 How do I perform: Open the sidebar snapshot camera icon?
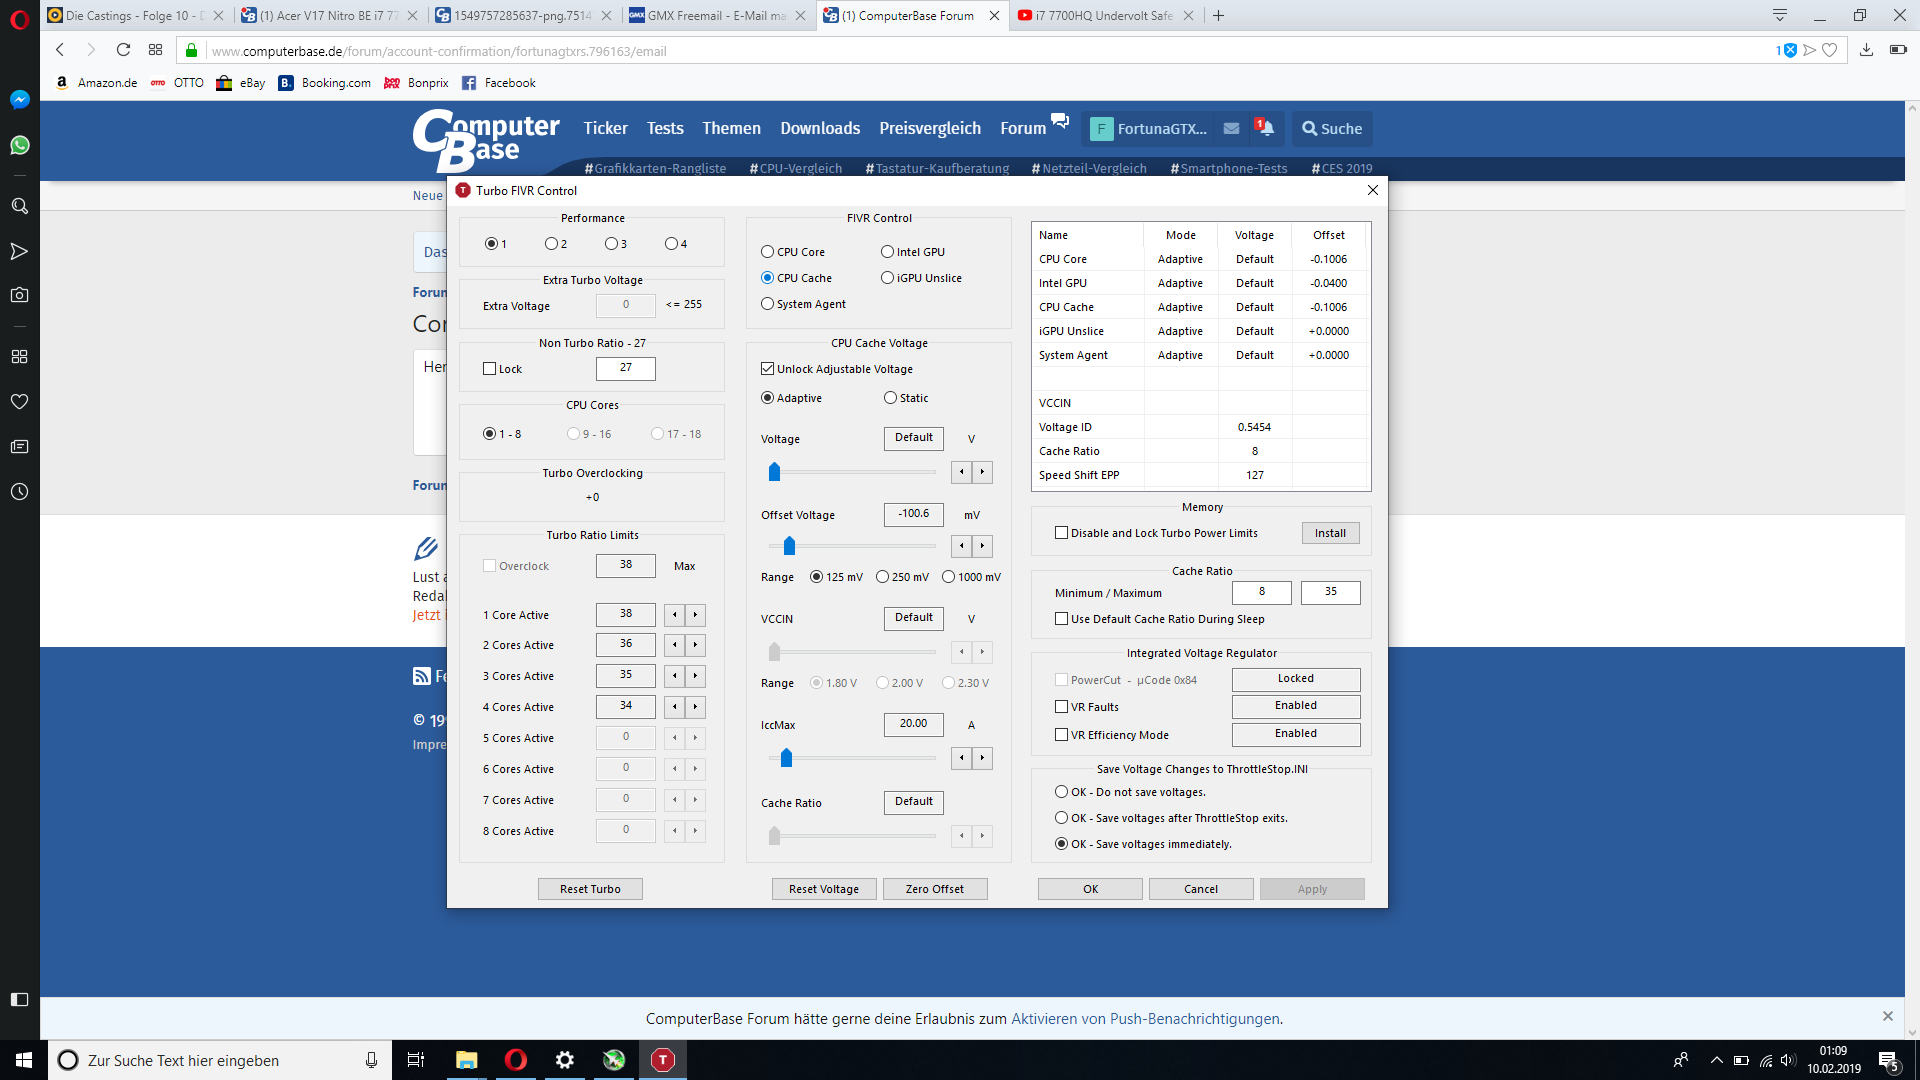point(19,295)
